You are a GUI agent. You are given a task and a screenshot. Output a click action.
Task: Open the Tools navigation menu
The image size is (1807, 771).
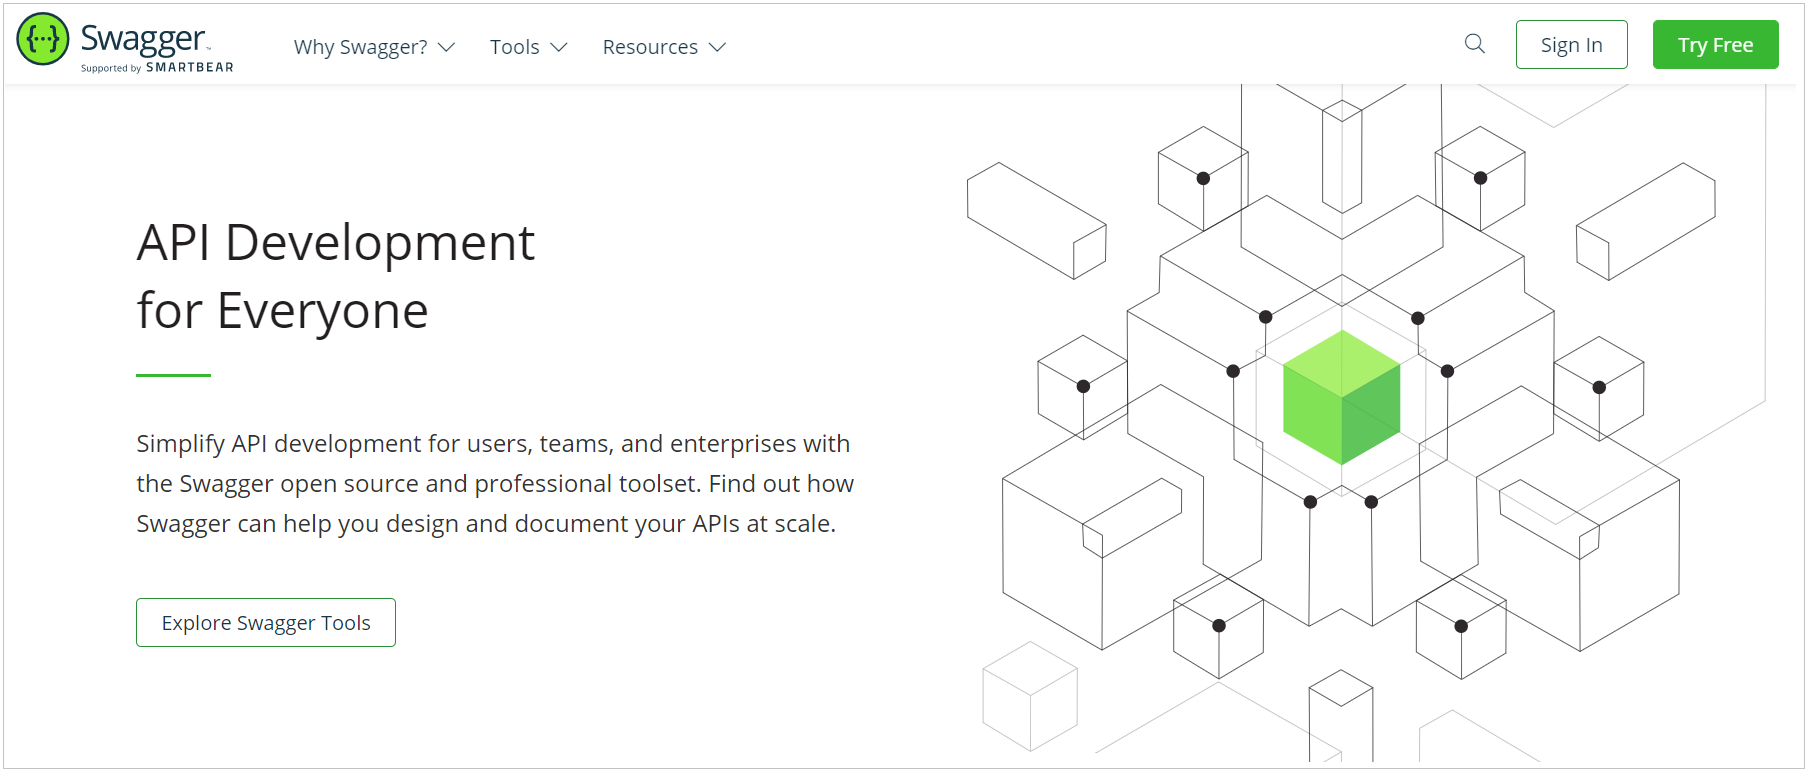[514, 47]
